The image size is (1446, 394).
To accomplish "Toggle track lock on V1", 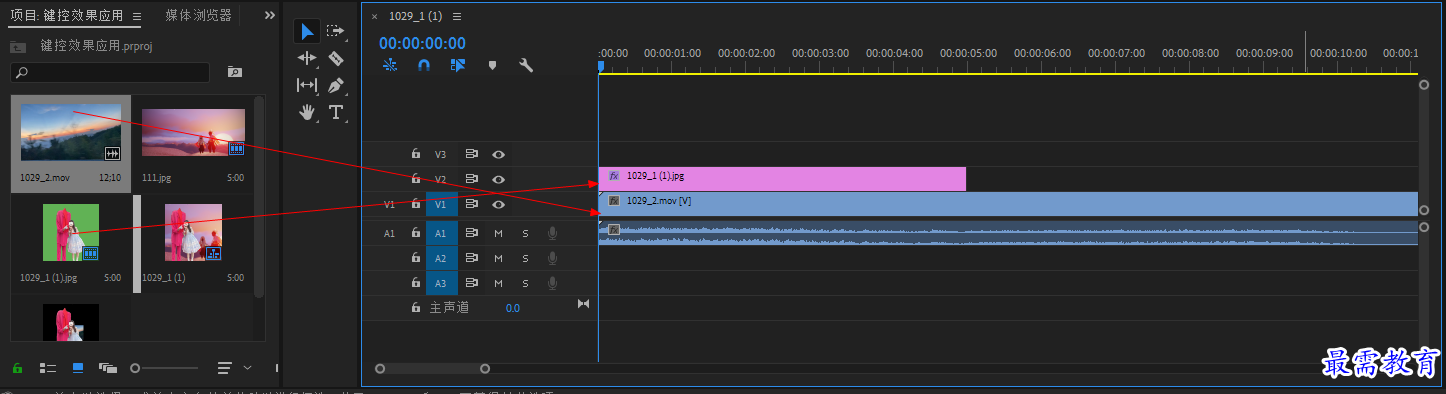I will (416, 204).
